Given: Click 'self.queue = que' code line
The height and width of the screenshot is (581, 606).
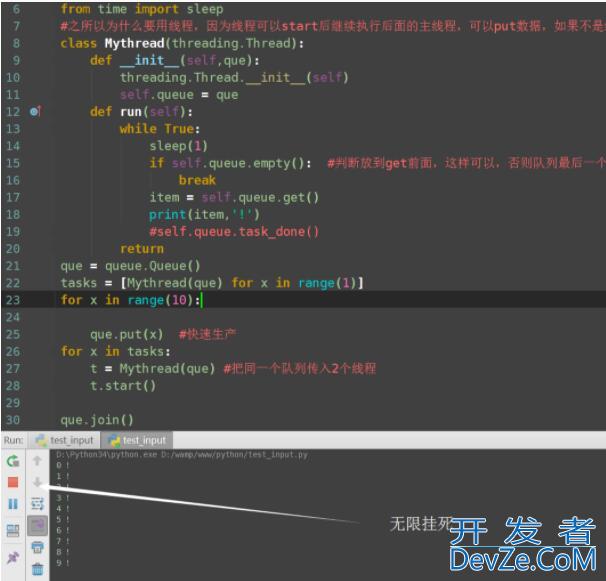Looking at the screenshot, I should click(x=179, y=94).
